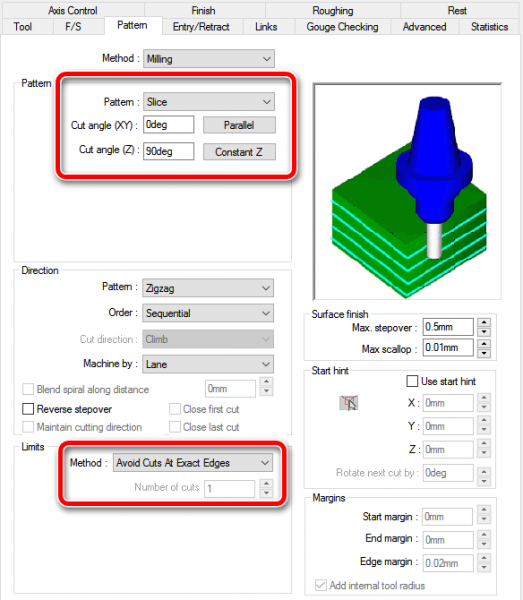Screen dimensions: 523x600
Task: Open Avoid Cuts At Exact Edges dropdown
Action: [193, 463]
